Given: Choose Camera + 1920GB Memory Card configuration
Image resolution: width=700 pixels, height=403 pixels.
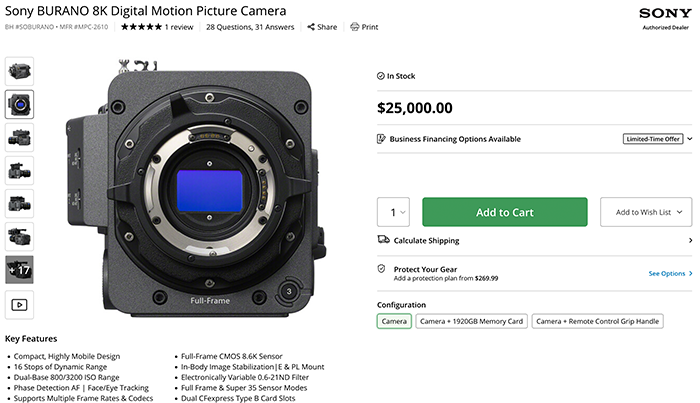Looking at the screenshot, I should click(x=471, y=321).
